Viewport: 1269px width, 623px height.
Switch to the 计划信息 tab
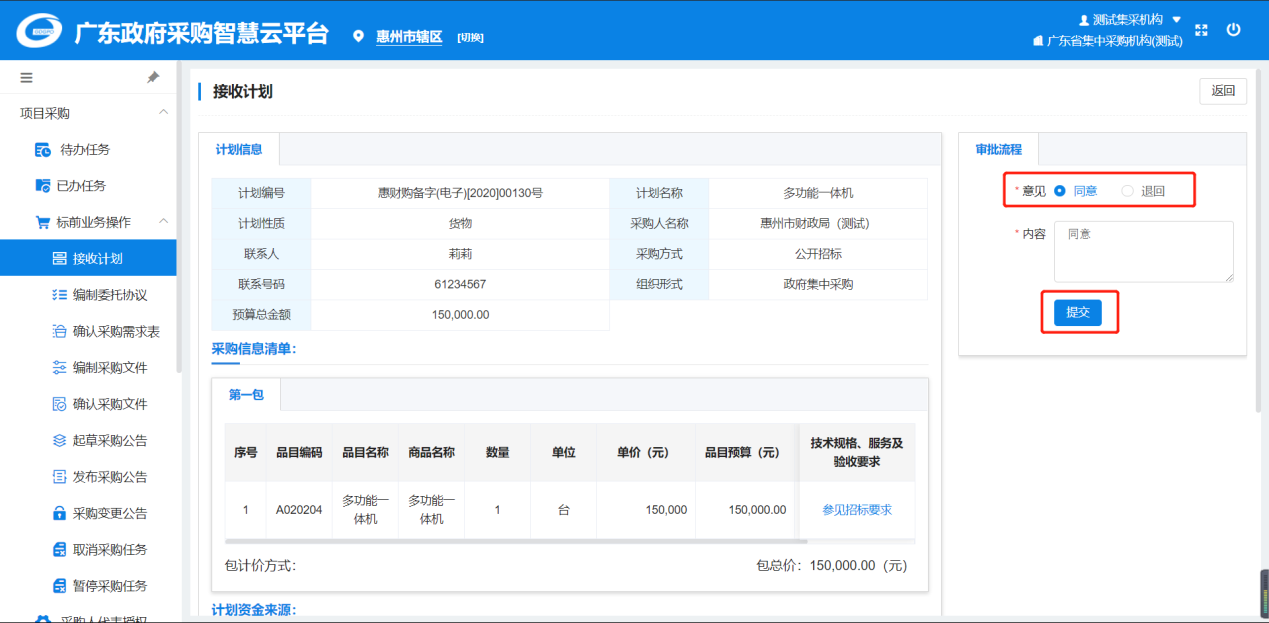pyautogui.click(x=239, y=150)
